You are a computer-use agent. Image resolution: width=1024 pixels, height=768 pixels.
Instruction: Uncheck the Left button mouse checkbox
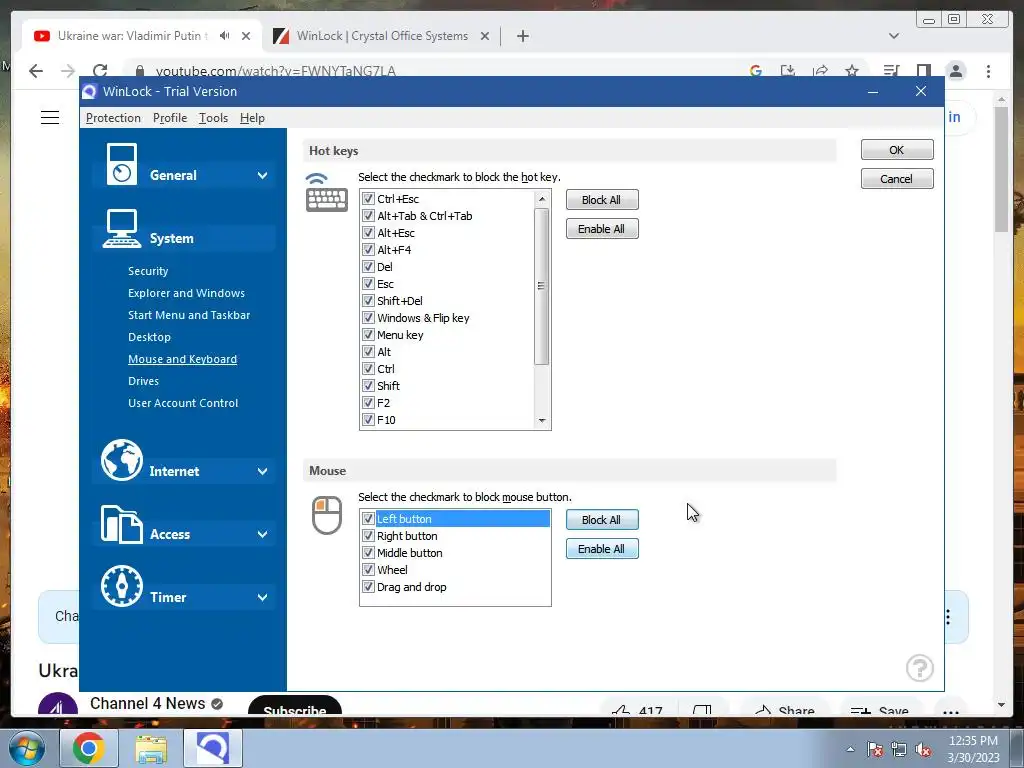click(368, 519)
